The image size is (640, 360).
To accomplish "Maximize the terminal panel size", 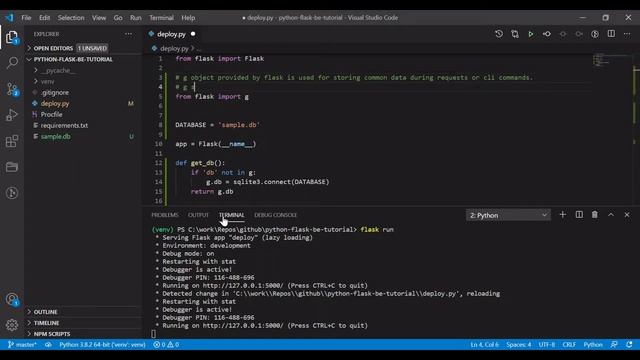I will point(611,215).
